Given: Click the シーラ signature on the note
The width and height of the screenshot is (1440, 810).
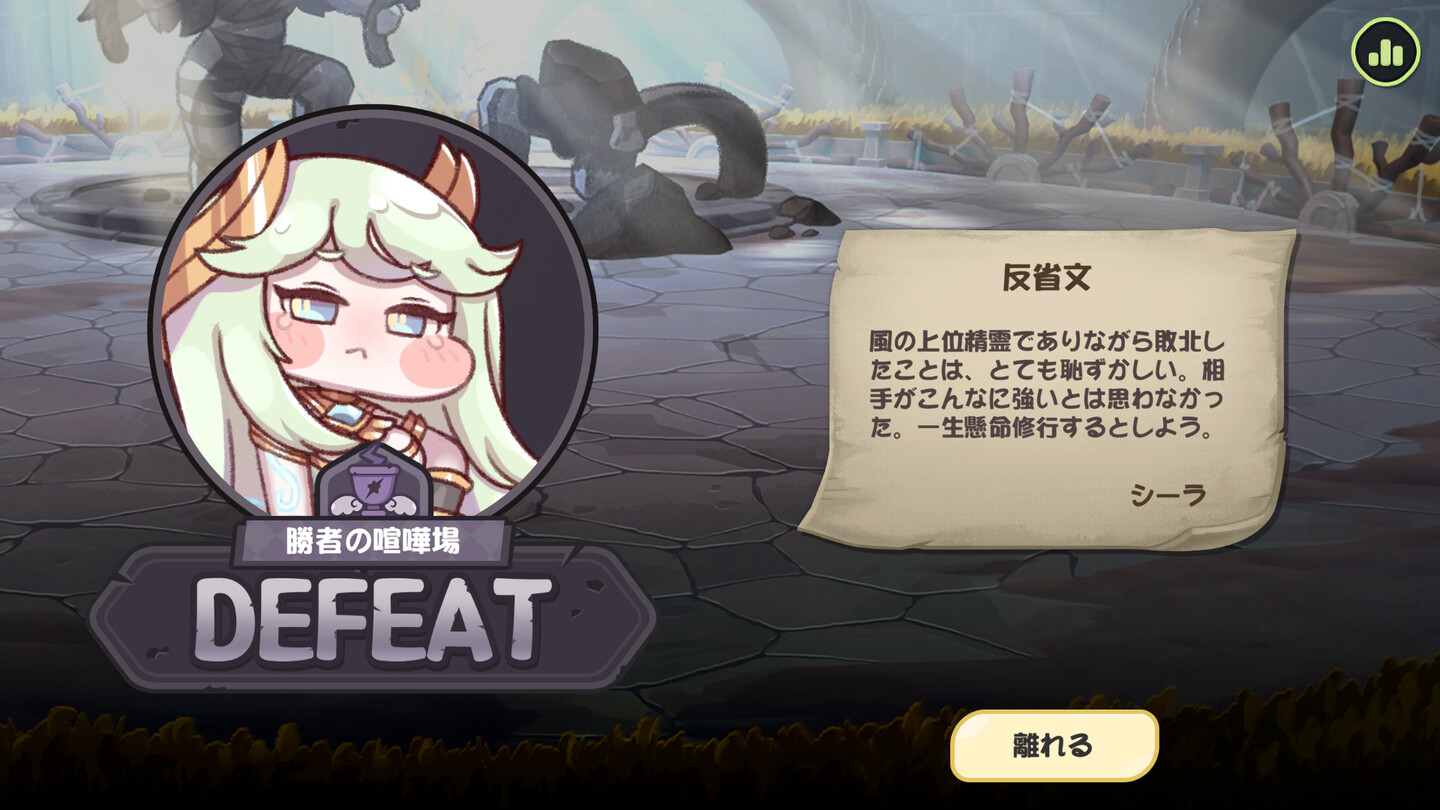Looking at the screenshot, I should tap(1168, 494).
